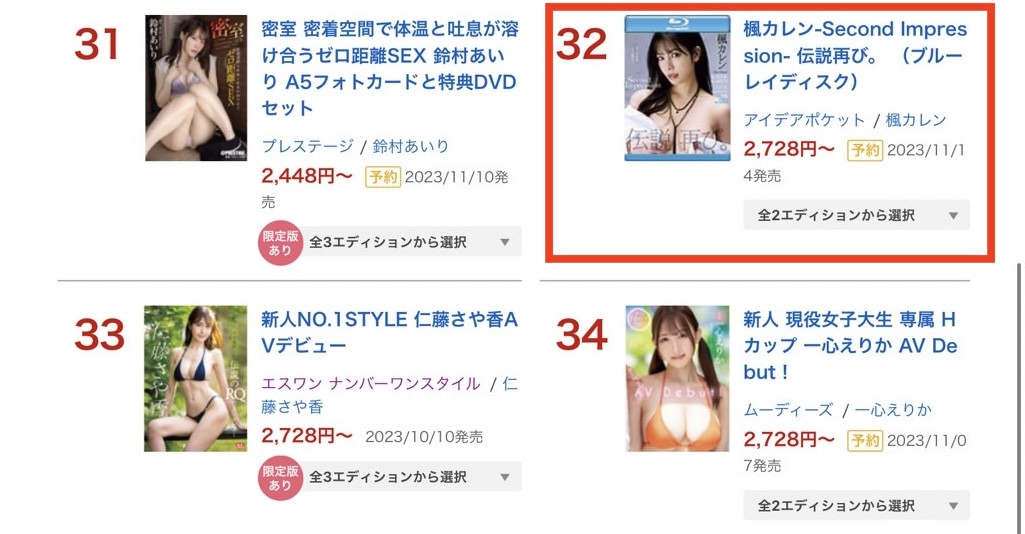Click the 予約 tag on item 31
The width and height of the screenshot is (1025, 534).
pyautogui.click(x=382, y=177)
